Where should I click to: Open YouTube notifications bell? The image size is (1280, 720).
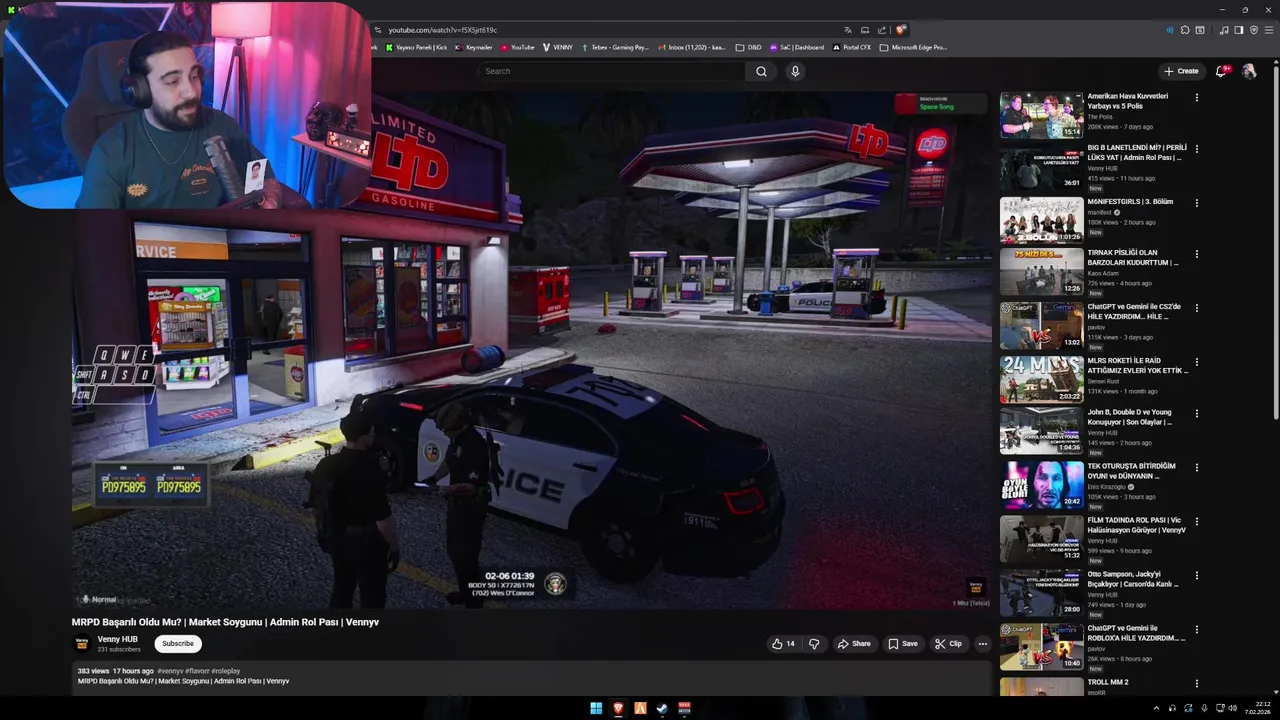coord(1221,71)
